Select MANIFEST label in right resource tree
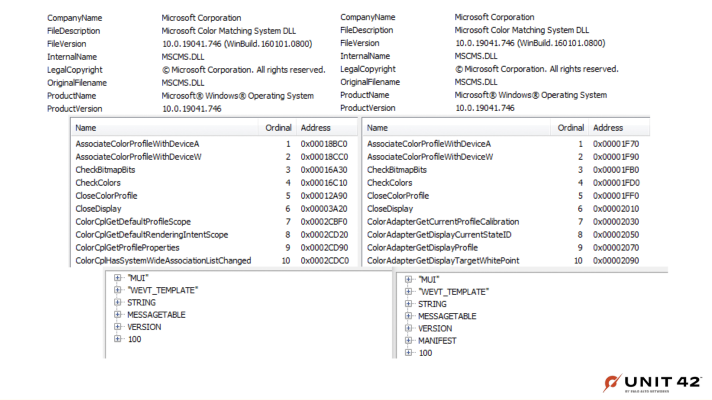This screenshot has height=400, width=712. point(437,341)
